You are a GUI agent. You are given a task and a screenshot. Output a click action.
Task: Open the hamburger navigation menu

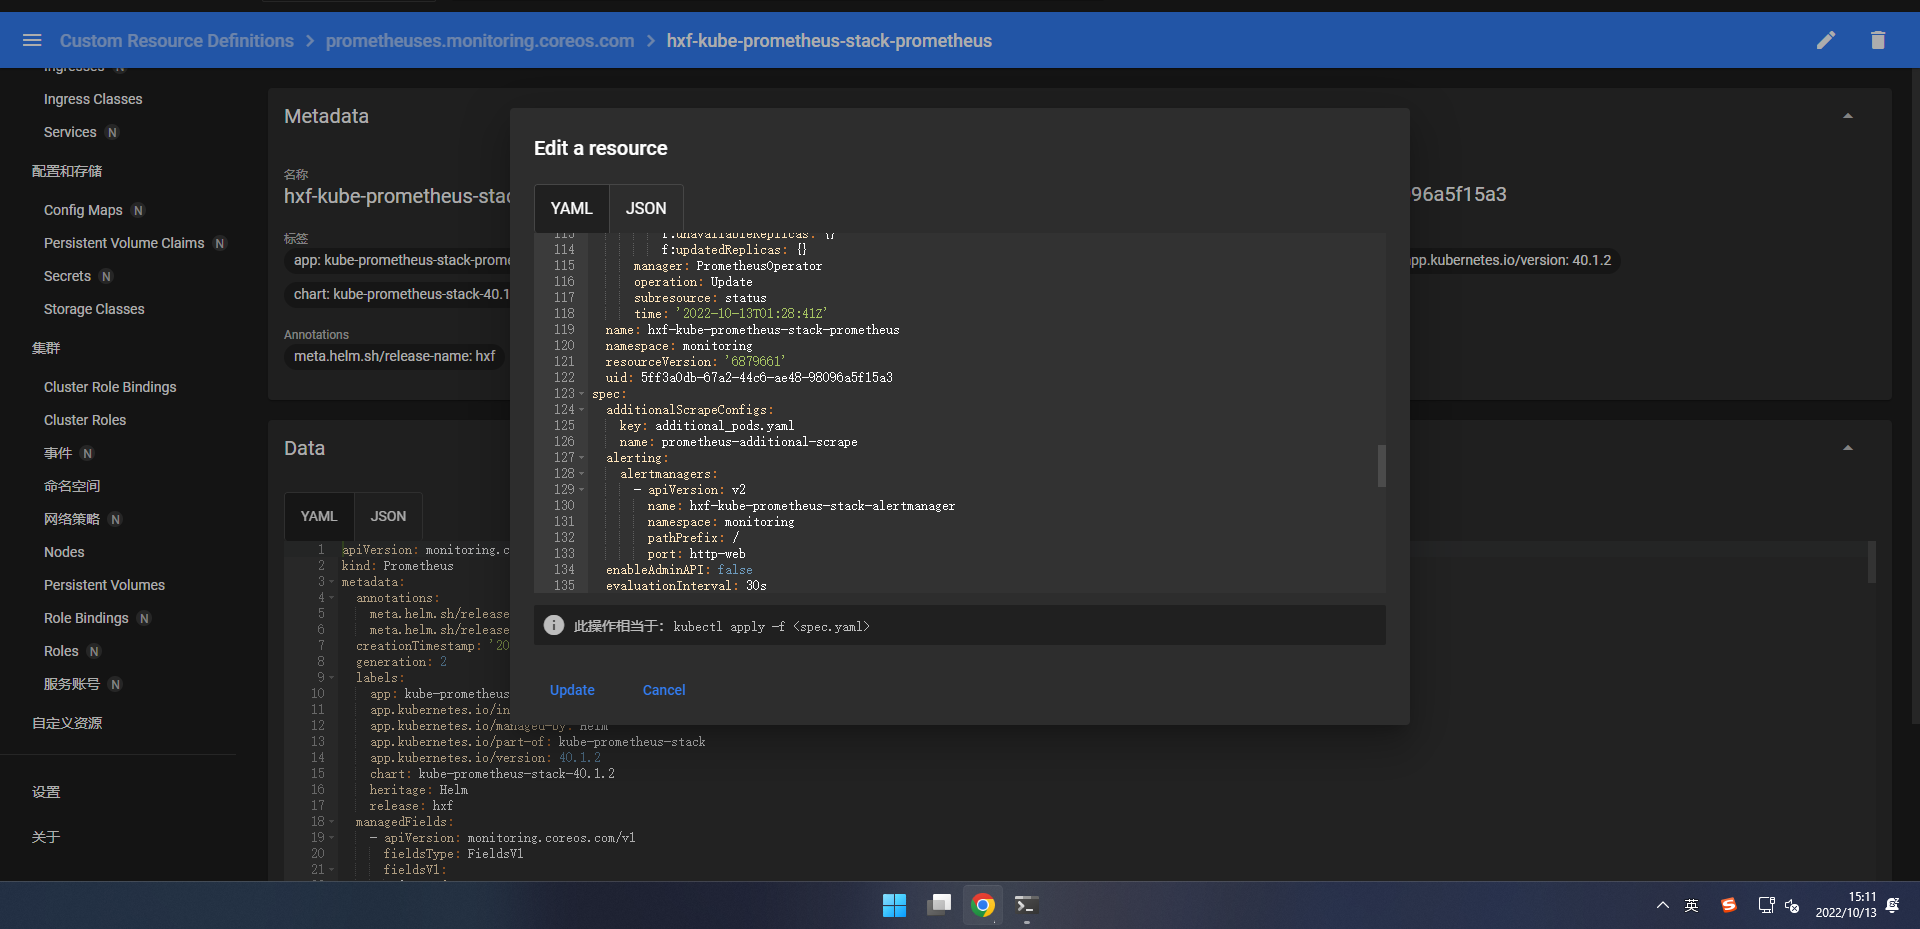pos(32,40)
